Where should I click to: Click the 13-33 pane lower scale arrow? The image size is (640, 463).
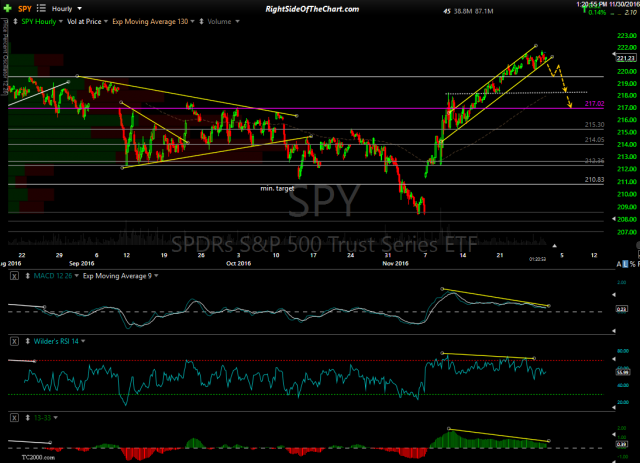pyautogui.click(x=614, y=460)
